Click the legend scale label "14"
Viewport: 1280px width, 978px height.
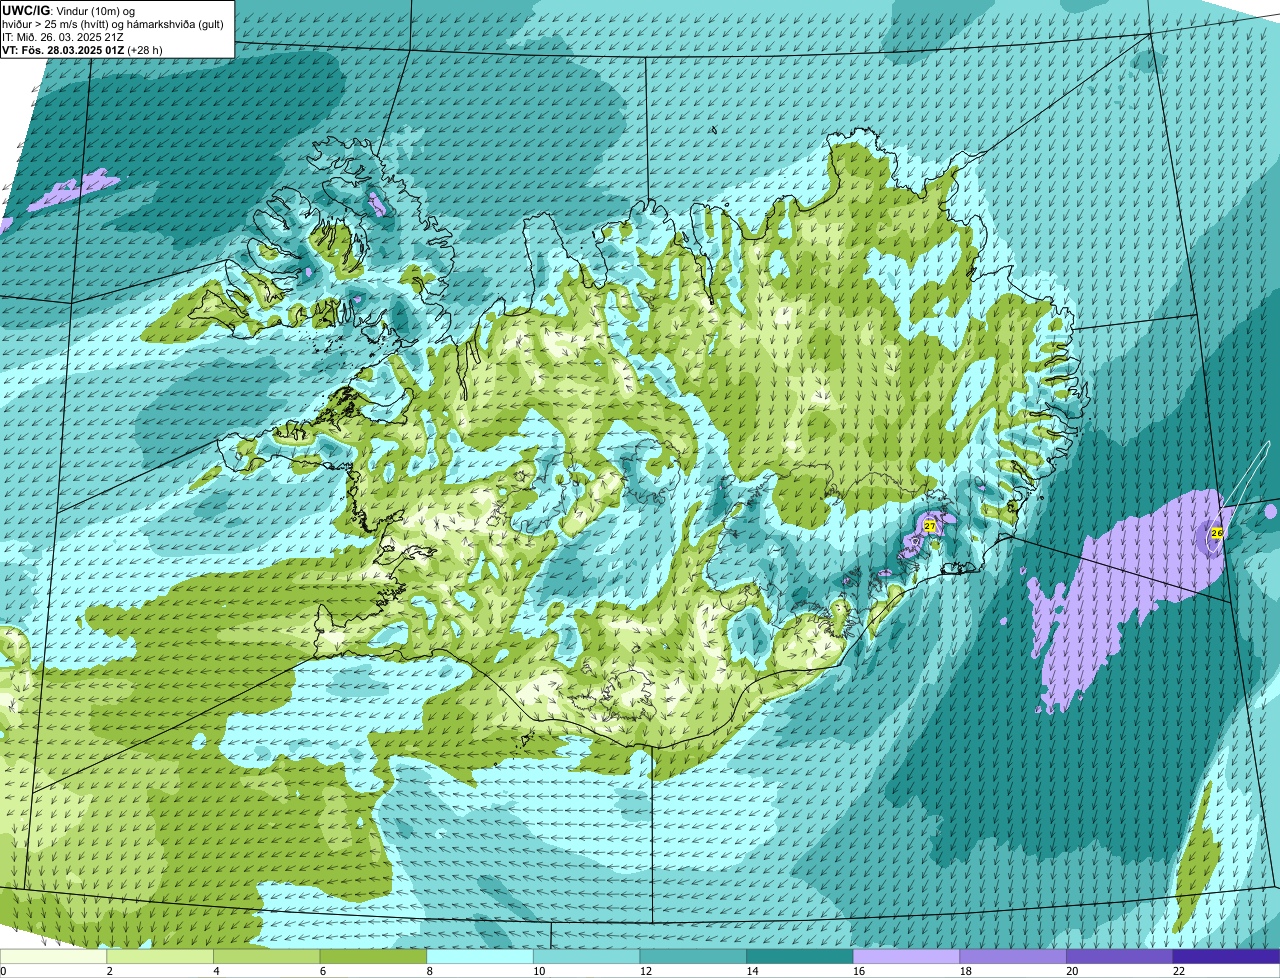[x=752, y=971]
